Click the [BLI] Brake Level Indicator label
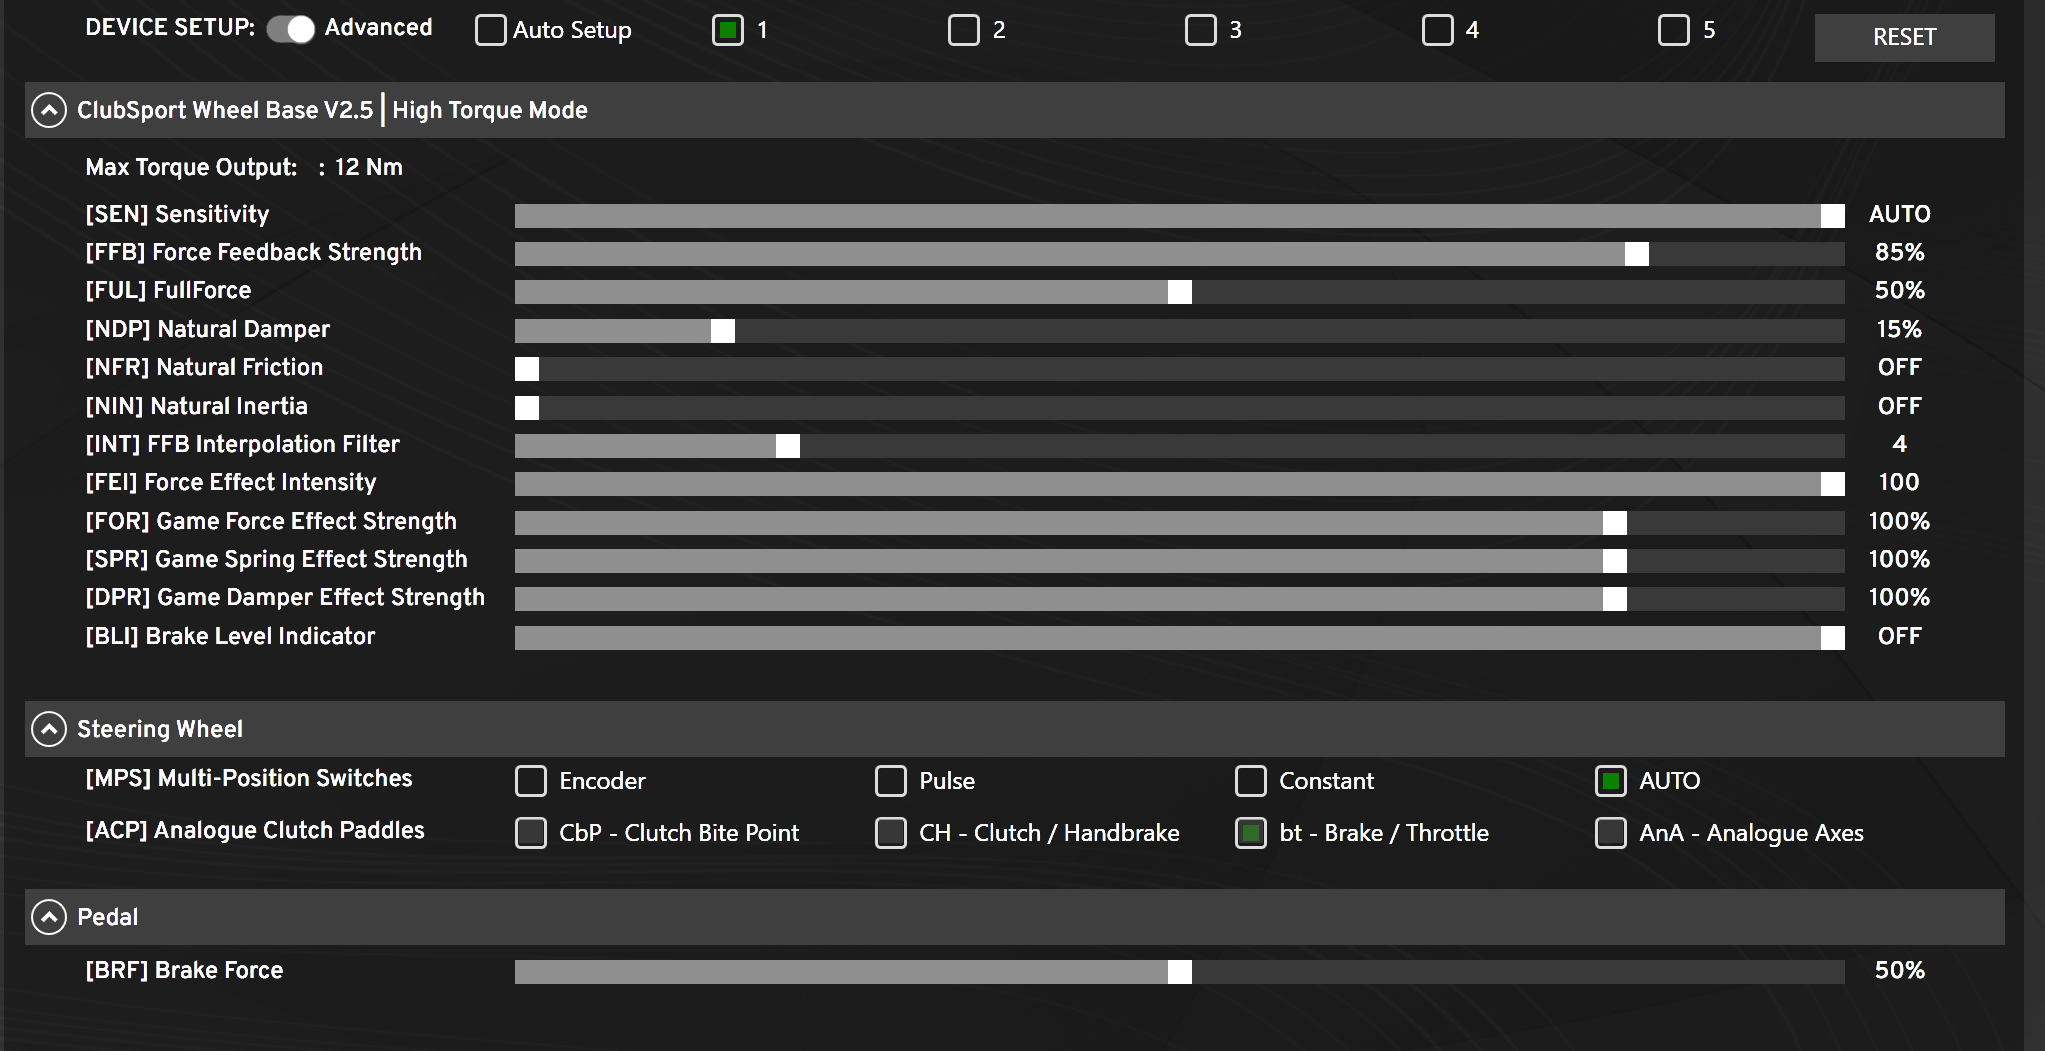This screenshot has width=2045, height=1051. [230, 636]
